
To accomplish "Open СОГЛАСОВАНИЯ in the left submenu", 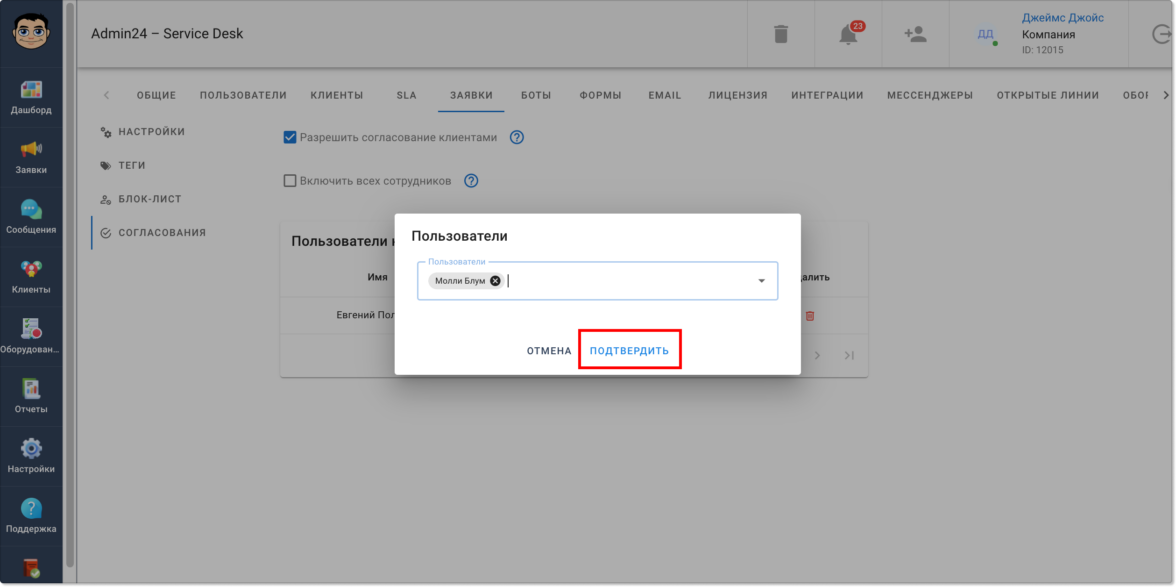I will pyautogui.click(x=153, y=233).
